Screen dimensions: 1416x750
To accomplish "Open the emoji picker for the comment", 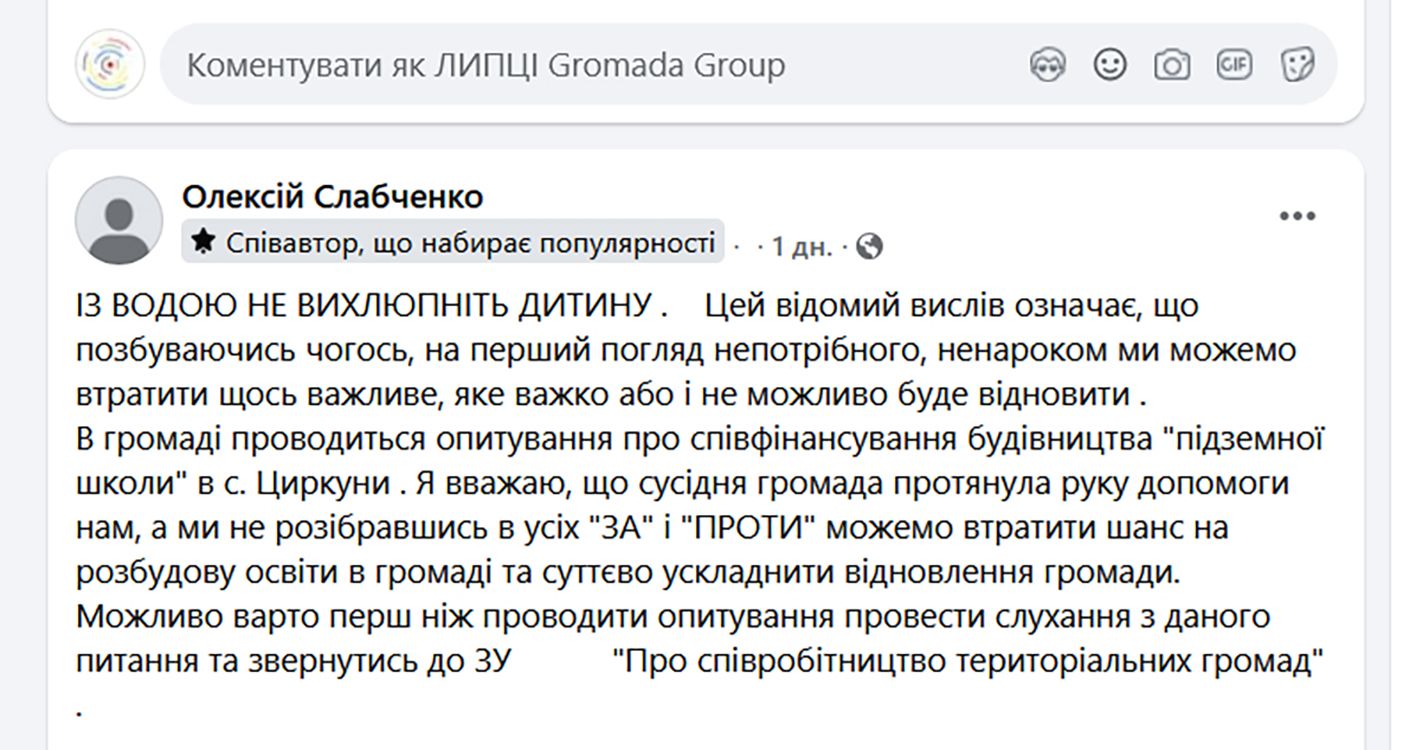I will [x=1109, y=66].
